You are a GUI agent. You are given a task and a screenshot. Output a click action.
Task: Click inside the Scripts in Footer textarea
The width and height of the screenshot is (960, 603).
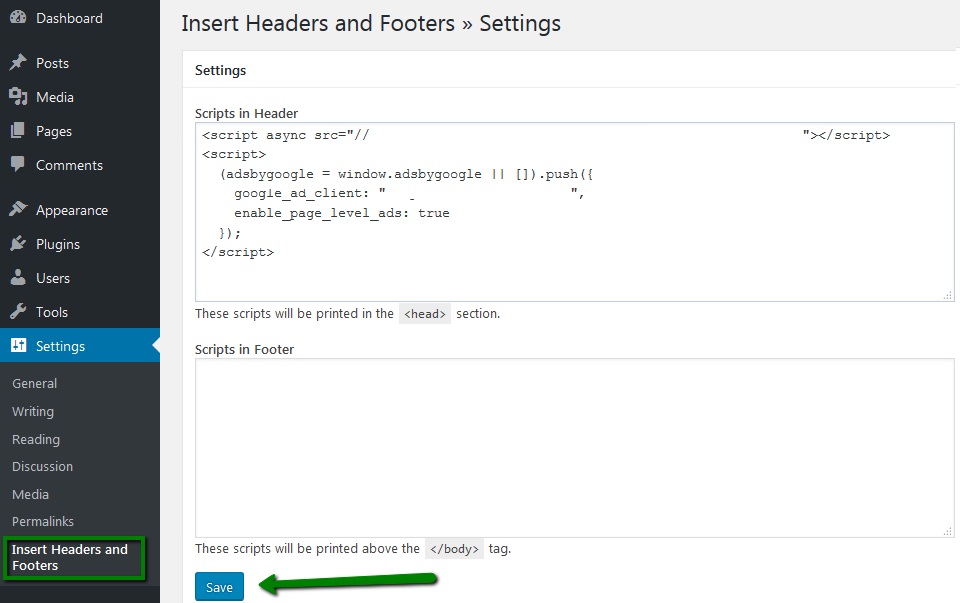coord(574,448)
